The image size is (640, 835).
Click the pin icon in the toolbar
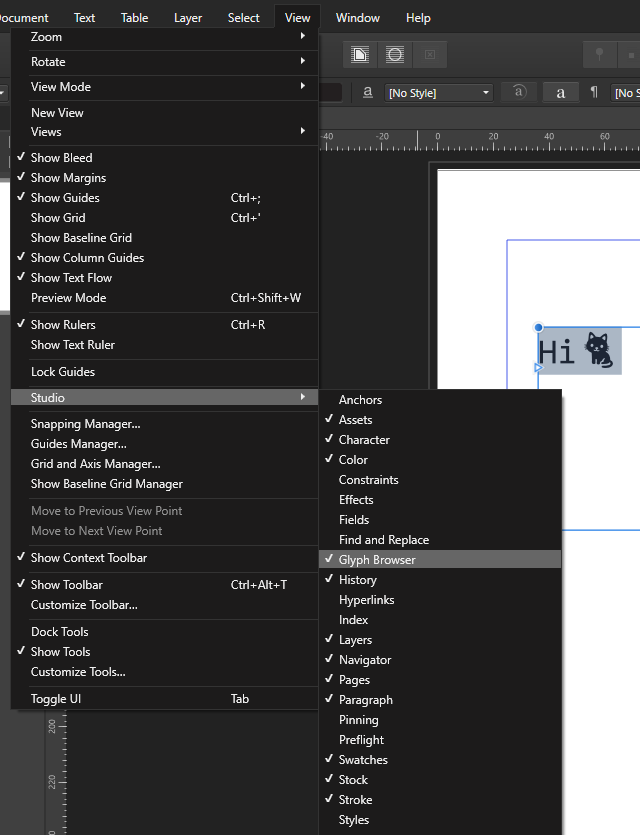pyautogui.click(x=600, y=55)
